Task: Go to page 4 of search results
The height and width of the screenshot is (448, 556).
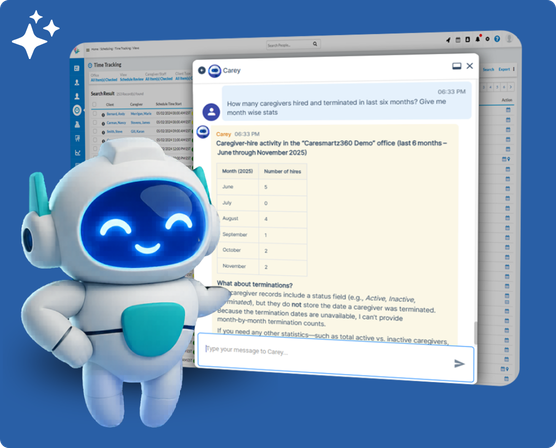Action: click(491, 87)
